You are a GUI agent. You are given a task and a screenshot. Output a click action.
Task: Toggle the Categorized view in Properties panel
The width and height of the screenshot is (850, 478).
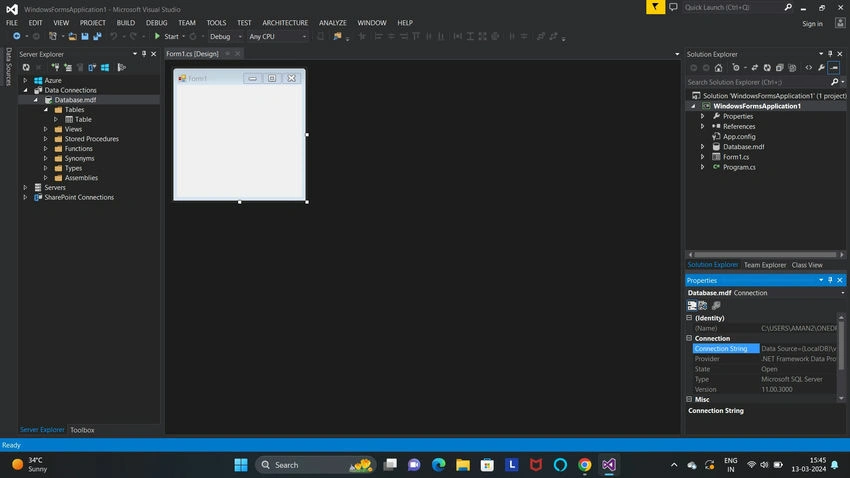[692, 306]
